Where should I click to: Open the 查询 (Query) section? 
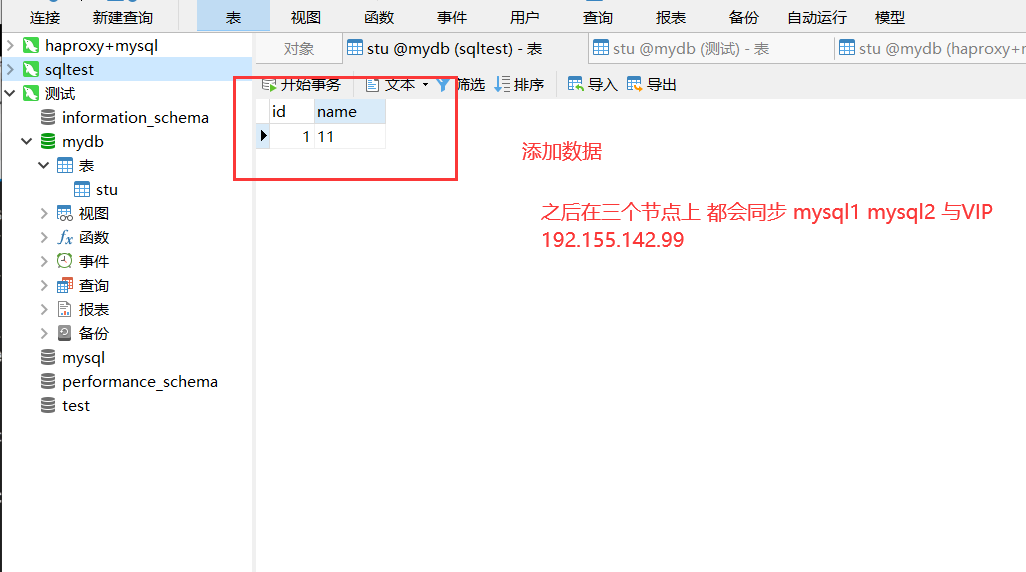coord(597,18)
